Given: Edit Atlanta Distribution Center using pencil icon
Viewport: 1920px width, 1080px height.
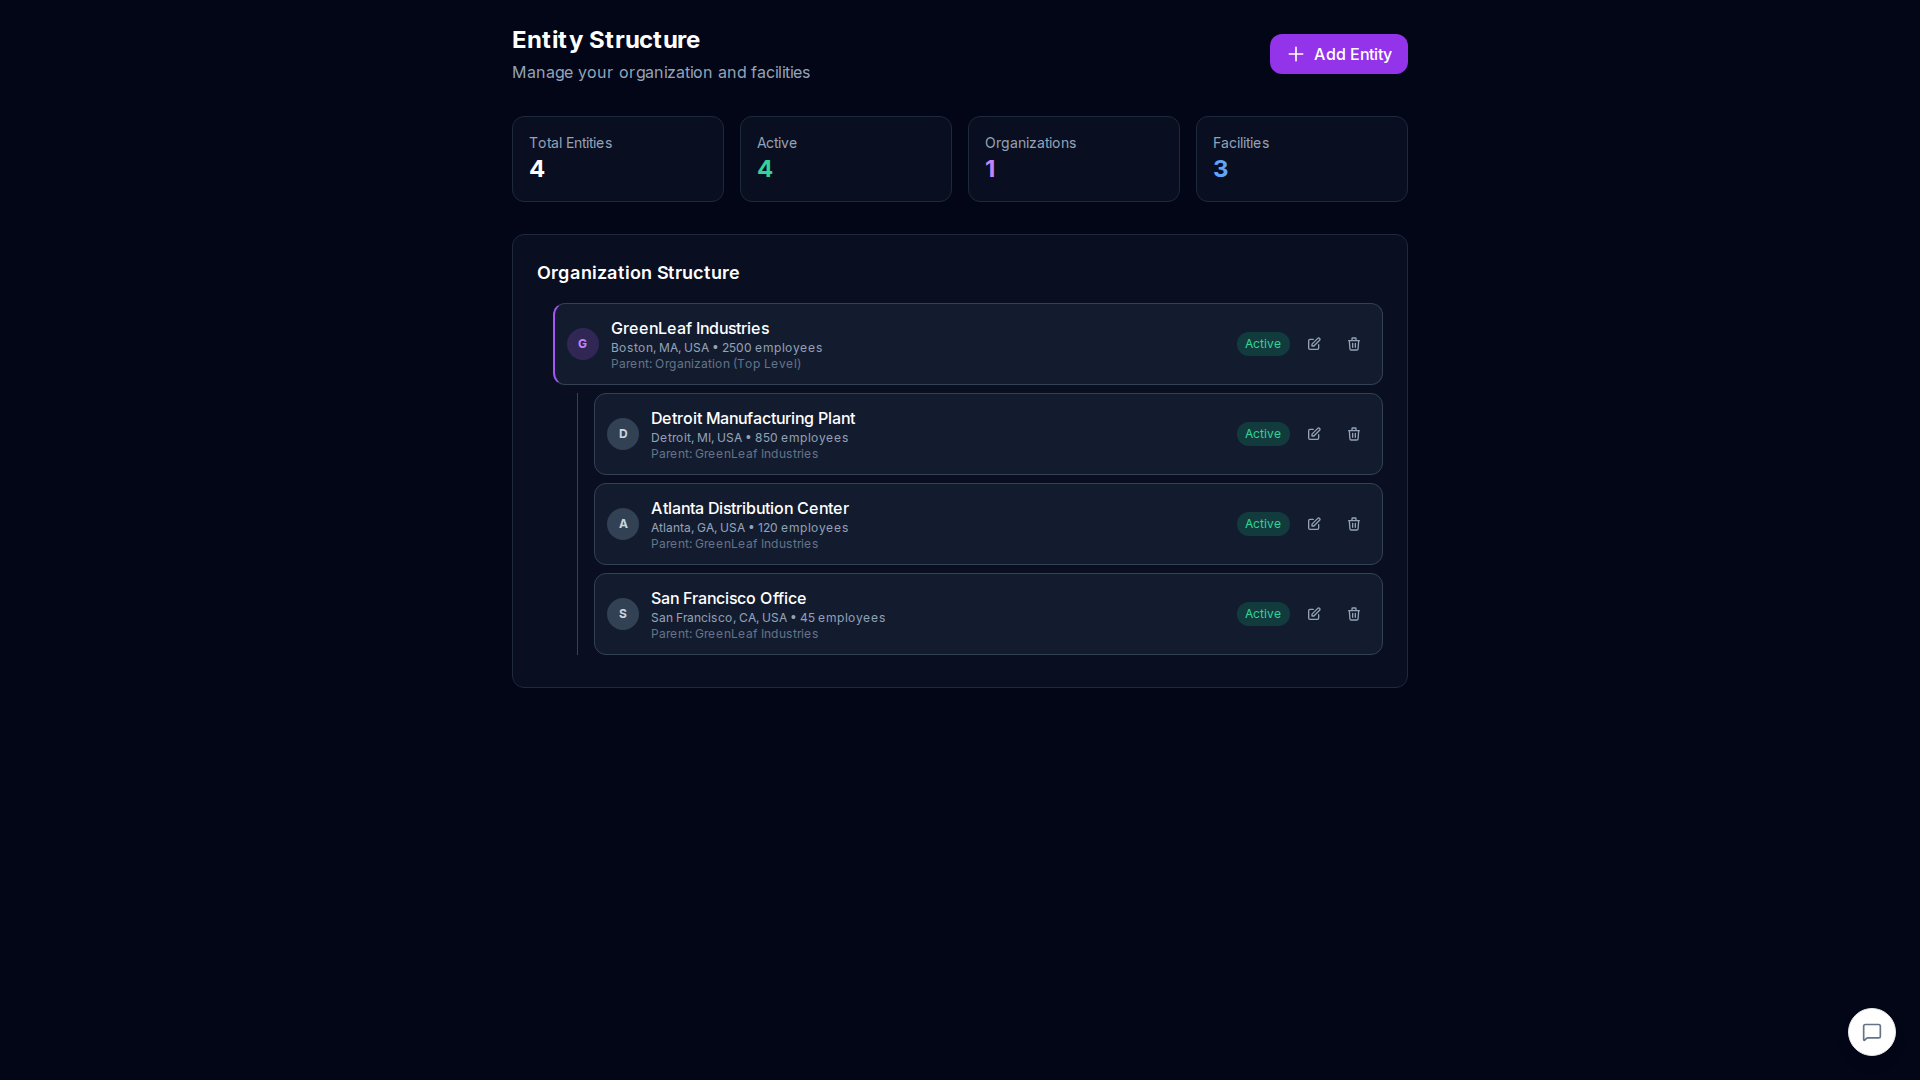Looking at the screenshot, I should (1314, 524).
